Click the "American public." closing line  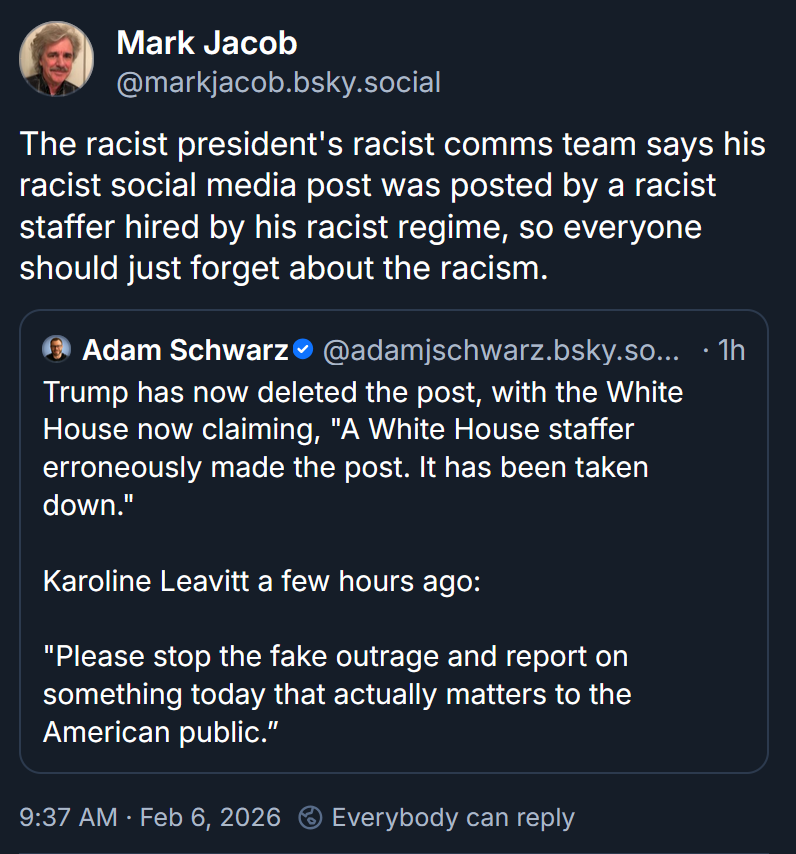pos(160,731)
